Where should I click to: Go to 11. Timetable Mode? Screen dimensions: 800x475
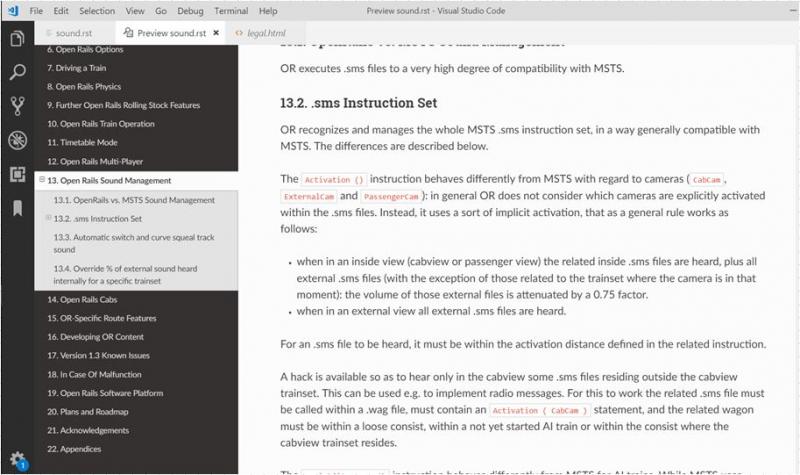point(82,142)
